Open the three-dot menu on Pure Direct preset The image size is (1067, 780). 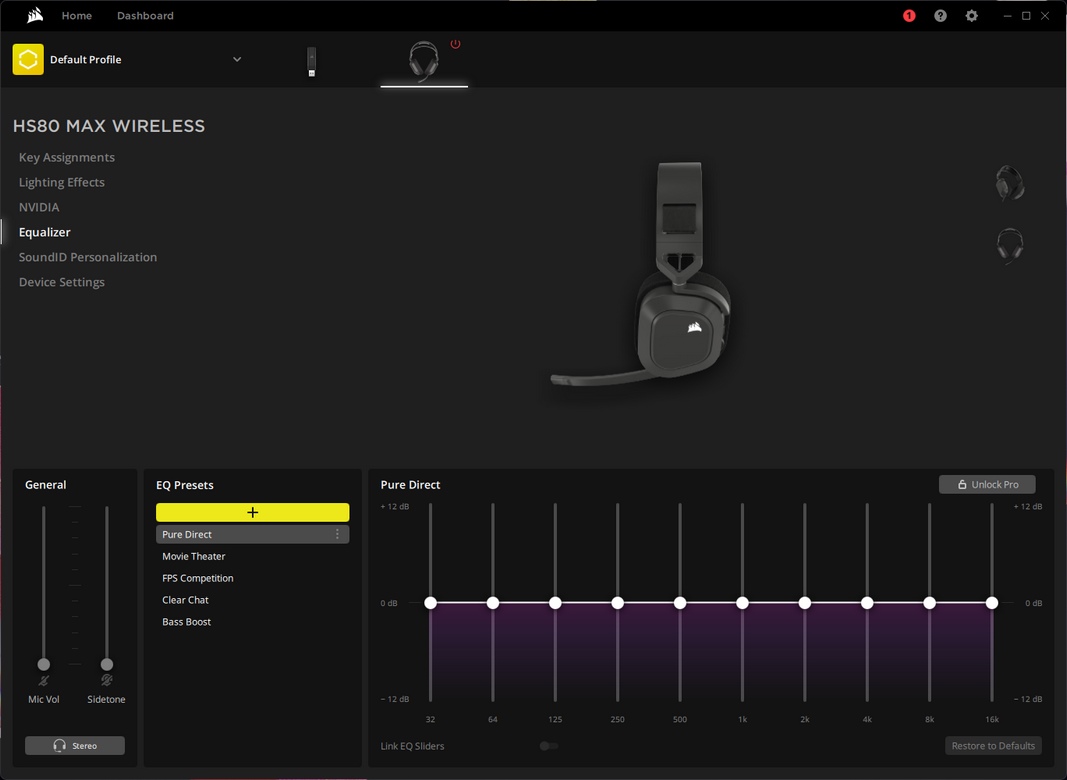pyautogui.click(x=337, y=534)
